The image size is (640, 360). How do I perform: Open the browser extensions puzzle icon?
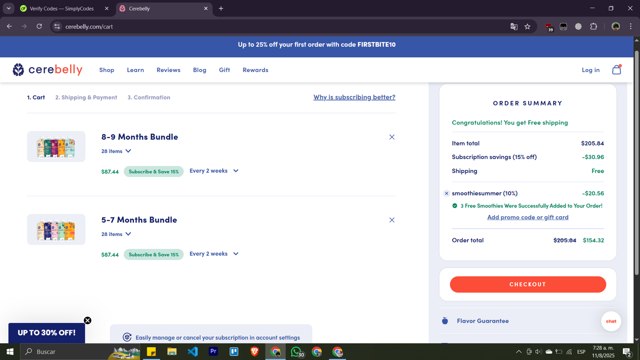(x=593, y=27)
